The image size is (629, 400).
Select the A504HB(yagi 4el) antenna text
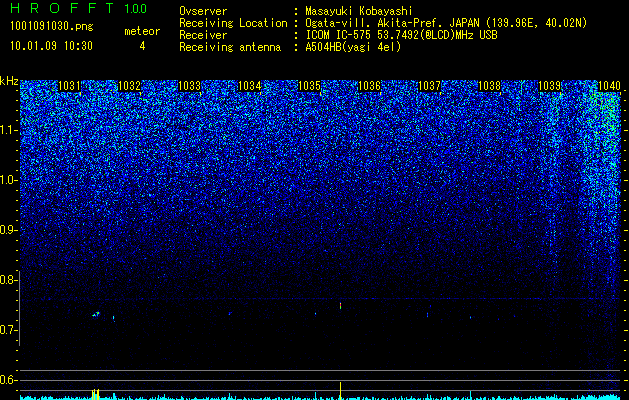(353, 47)
